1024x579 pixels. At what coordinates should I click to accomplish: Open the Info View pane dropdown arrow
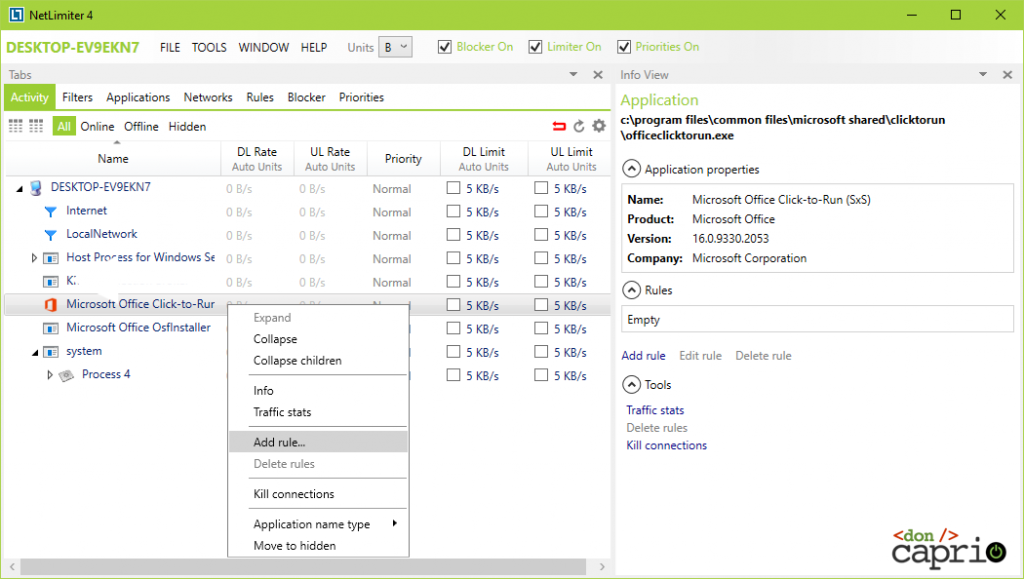coord(983,74)
